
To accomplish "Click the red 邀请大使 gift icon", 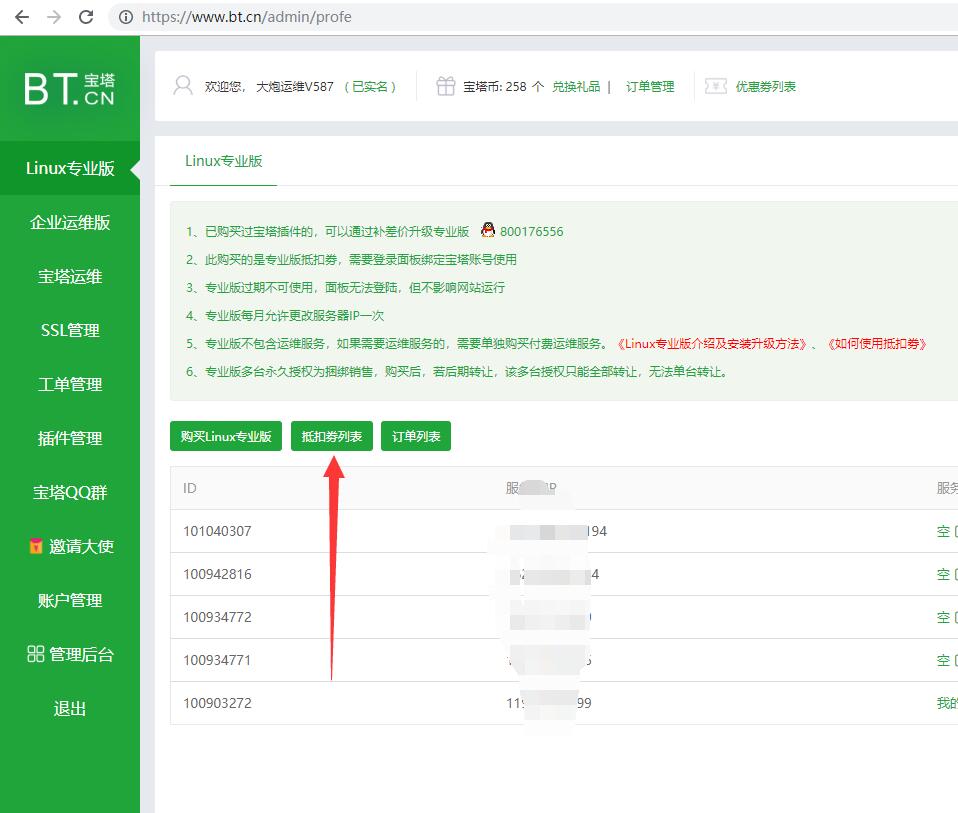I will click(36, 546).
